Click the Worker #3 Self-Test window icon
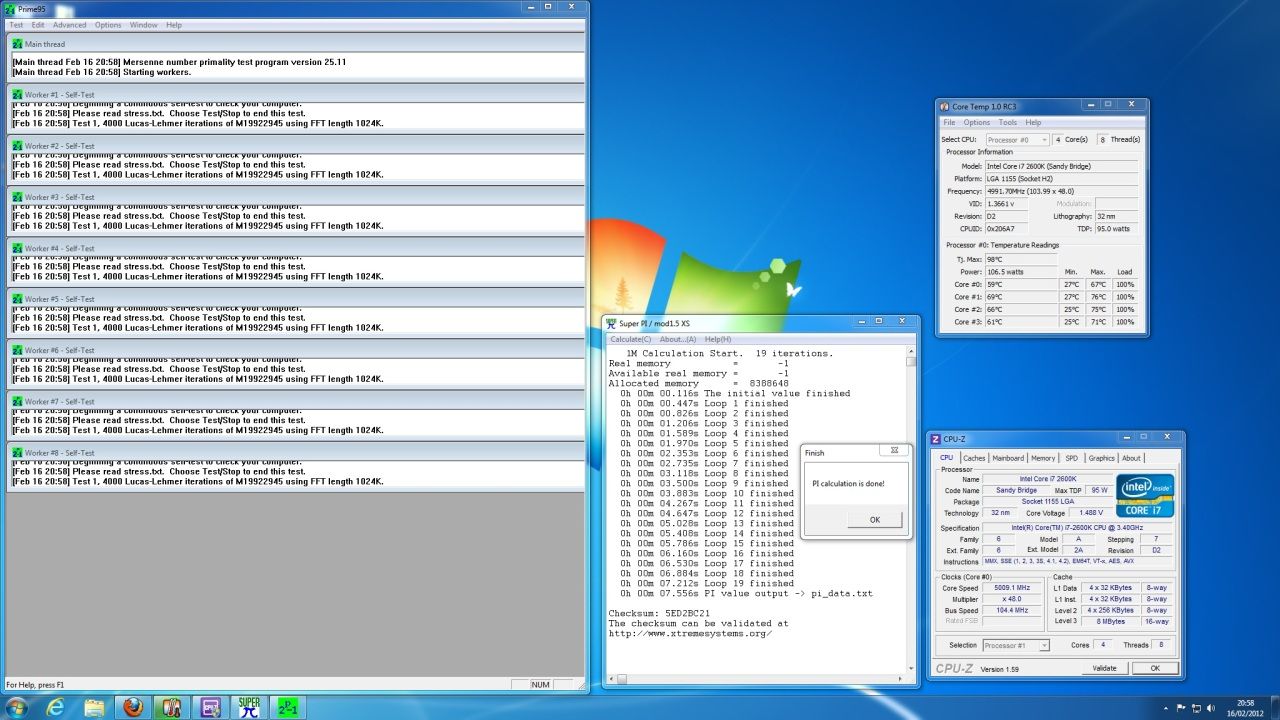 click(x=17, y=197)
